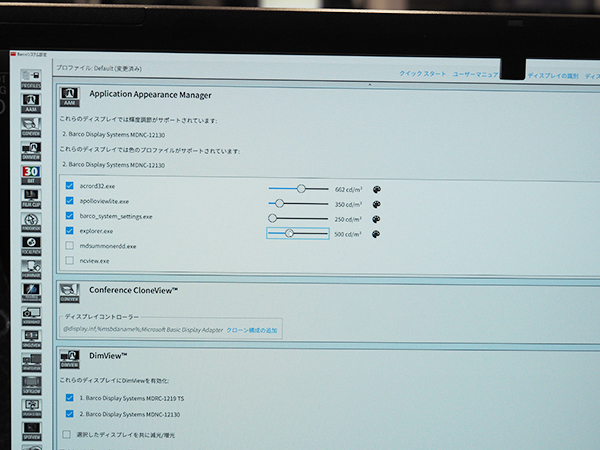
Task: Open the ディスプレイの識別 link
Action: tap(552, 76)
